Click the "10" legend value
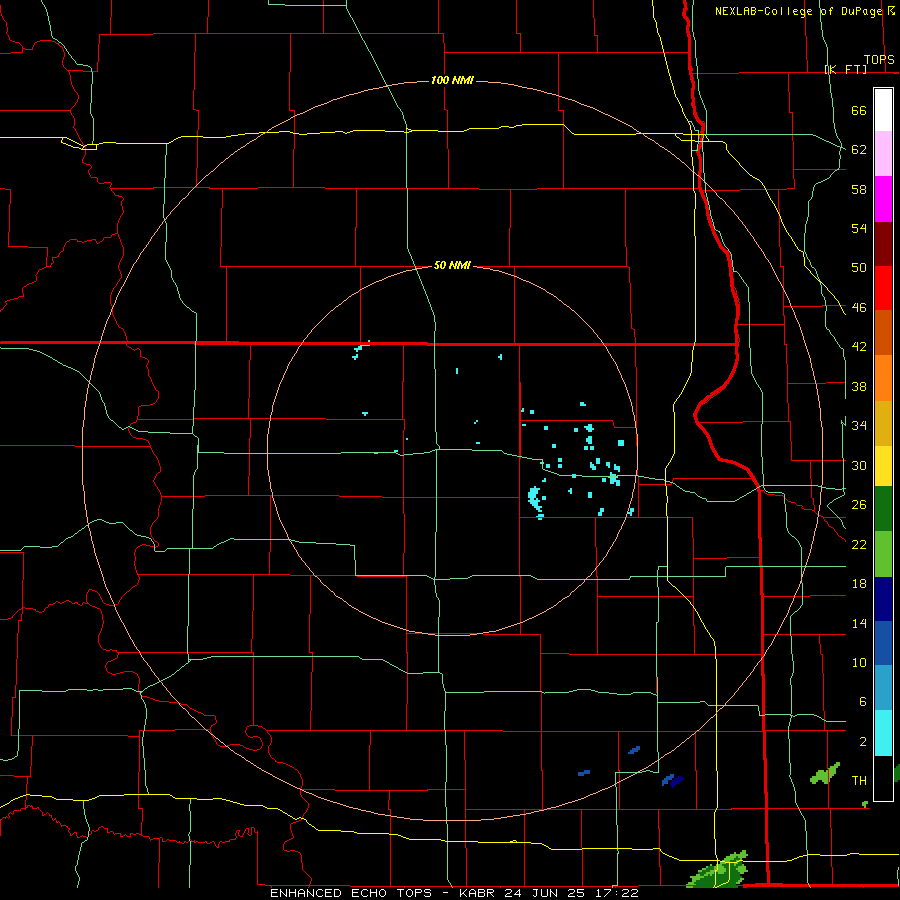 (859, 662)
